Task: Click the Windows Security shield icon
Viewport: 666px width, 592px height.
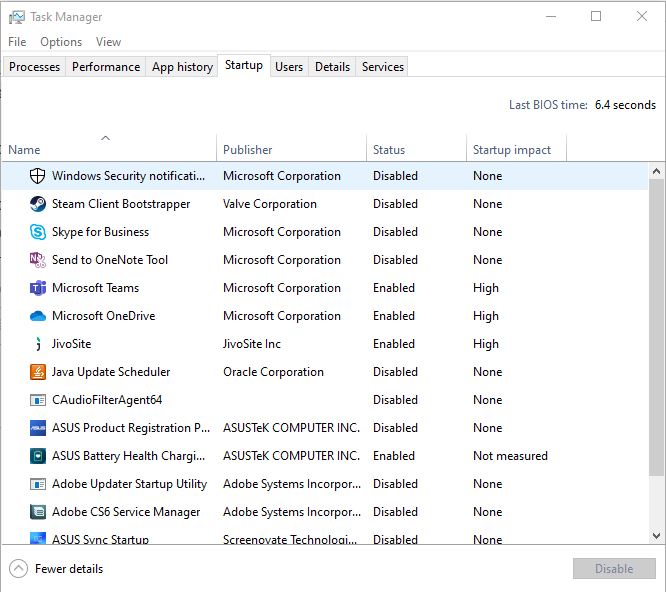Action: pyautogui.click(x=37, y=175)
